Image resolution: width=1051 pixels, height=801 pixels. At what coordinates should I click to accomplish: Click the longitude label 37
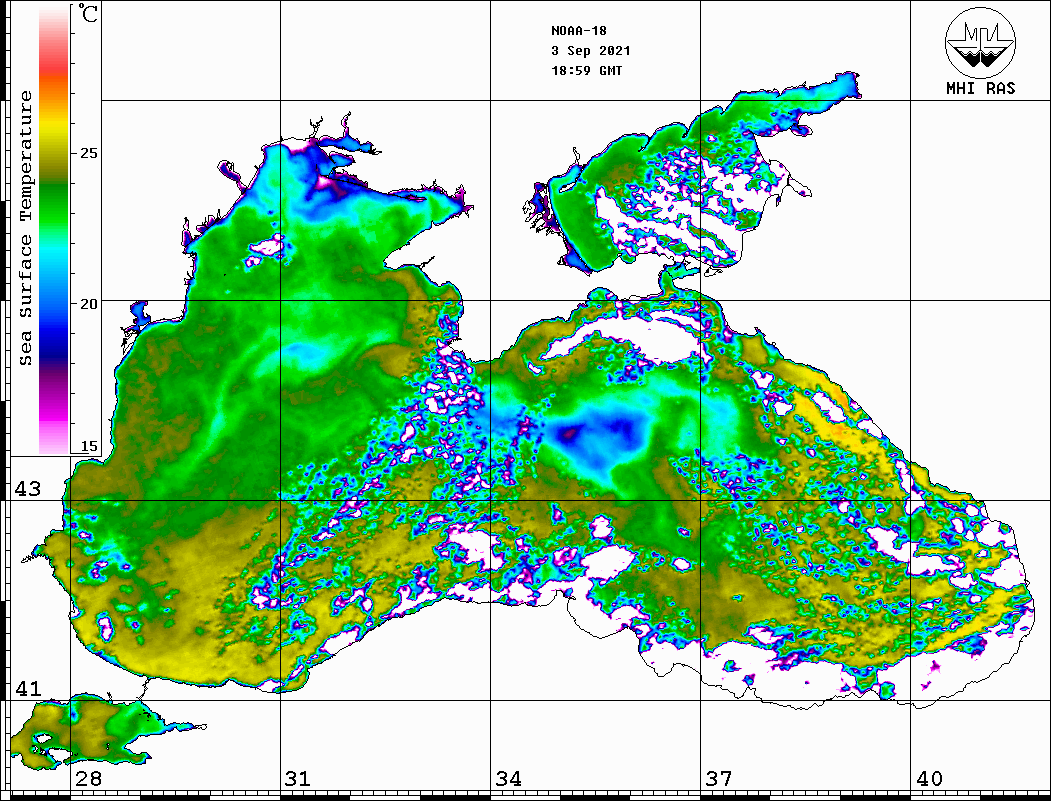coord(719,779)
